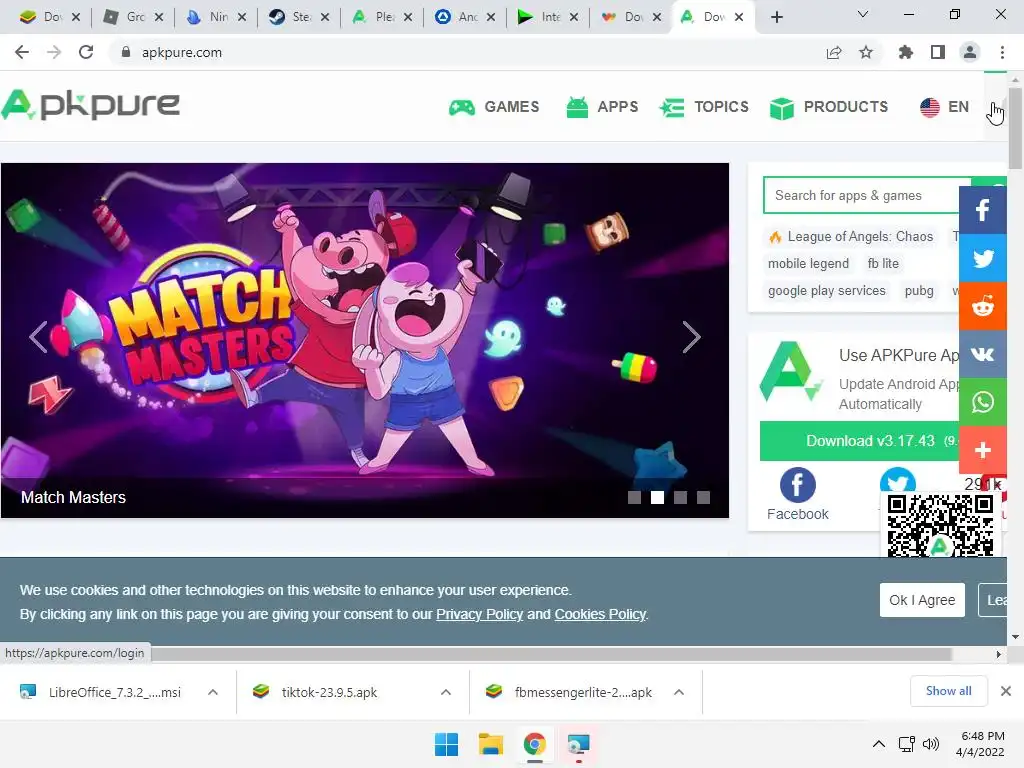Show hidden system tray icons
The image size is (1024, 768).
coord(879,744)
